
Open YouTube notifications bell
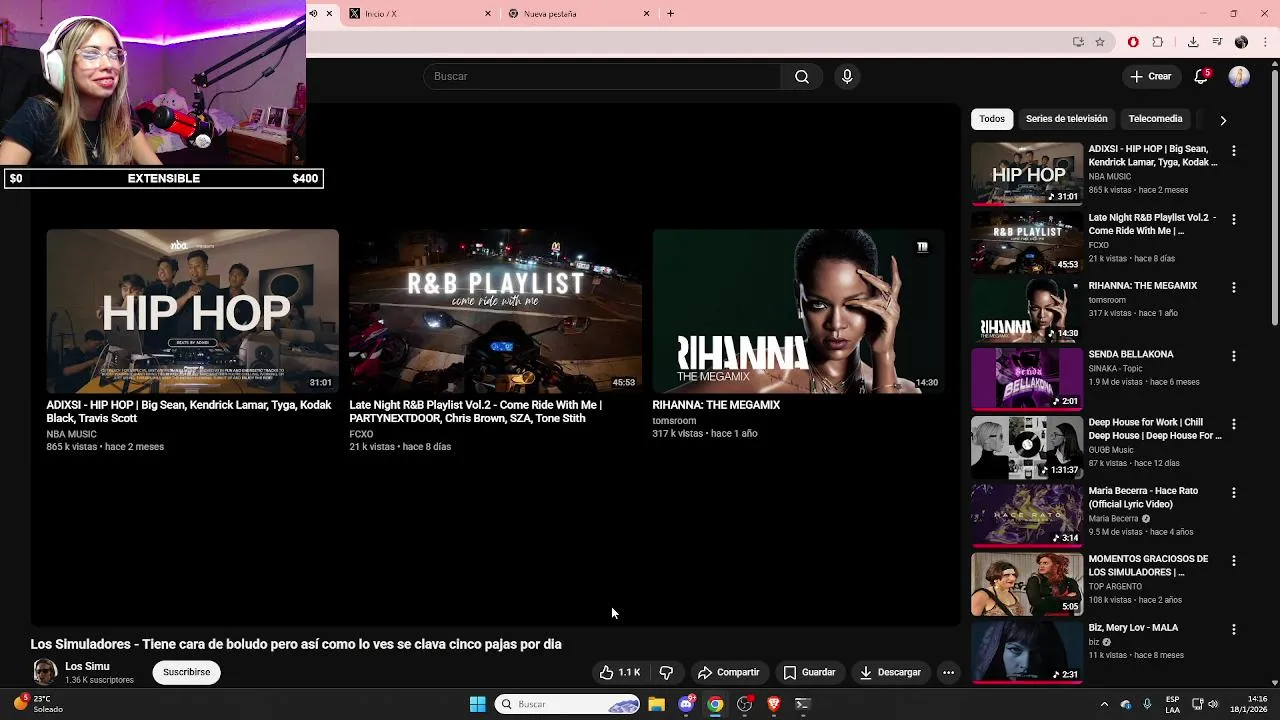1202,77
